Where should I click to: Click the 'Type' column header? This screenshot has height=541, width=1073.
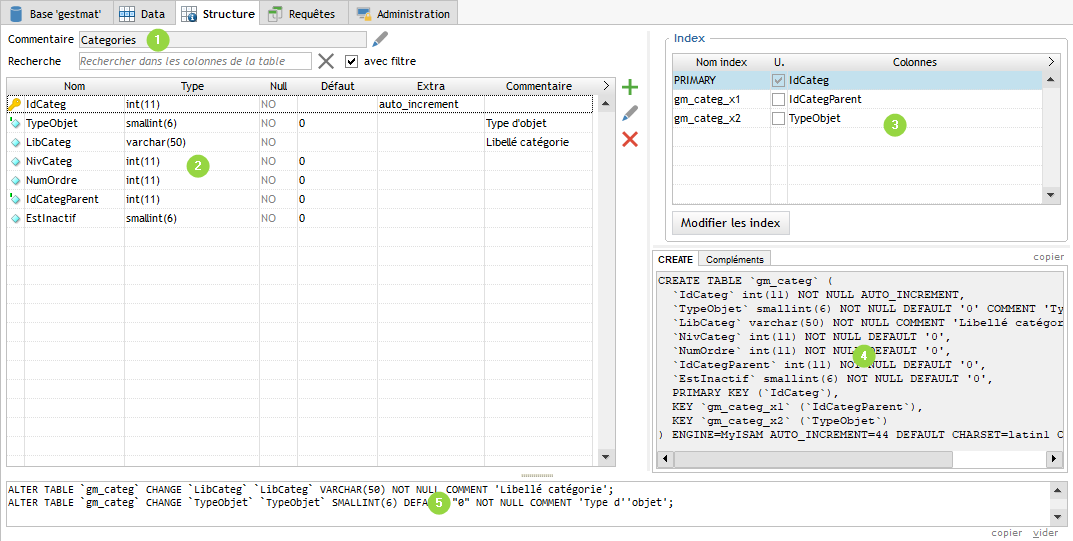tap(192, 85)
